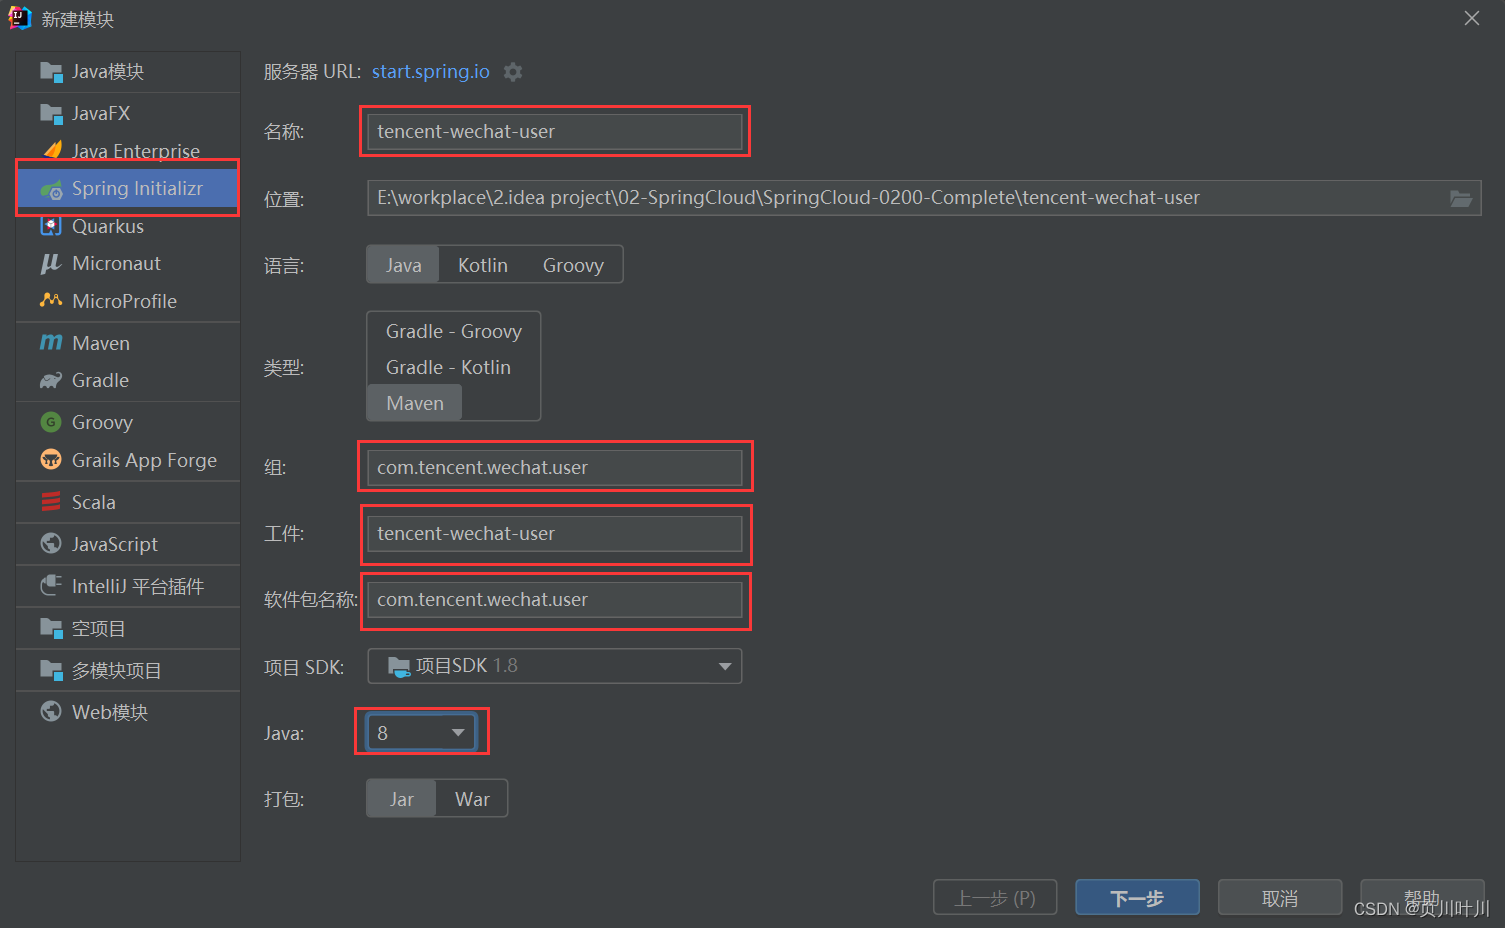
Task: Select Web模块 in the module list
Action: [128, 712]
